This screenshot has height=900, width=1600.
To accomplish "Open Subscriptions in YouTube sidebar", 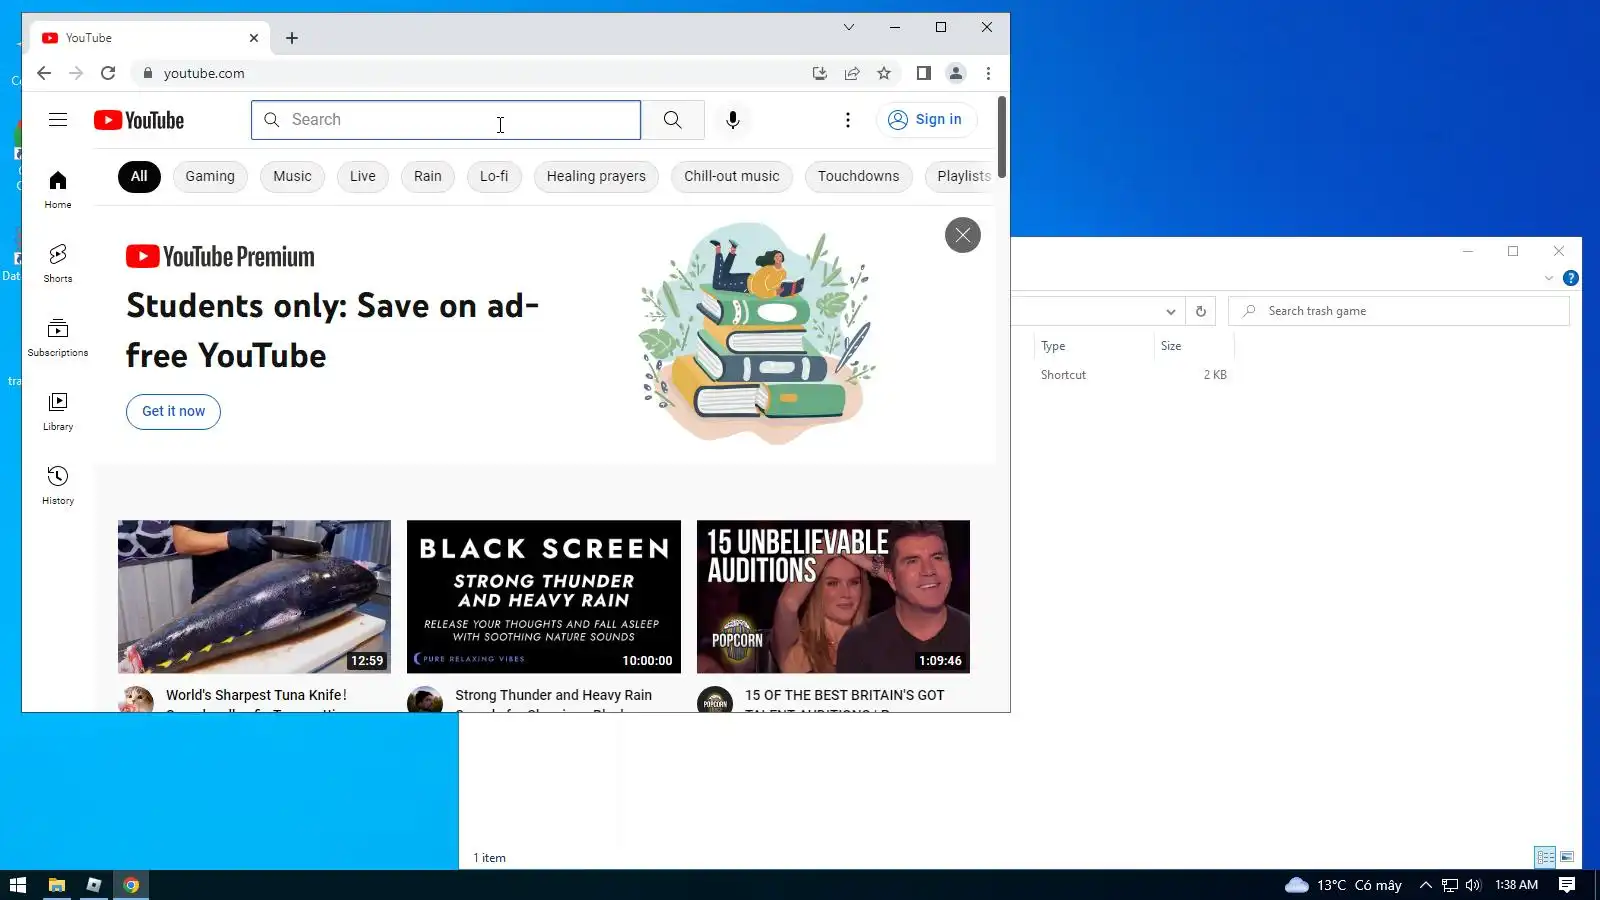I will (x=58, y=337).
